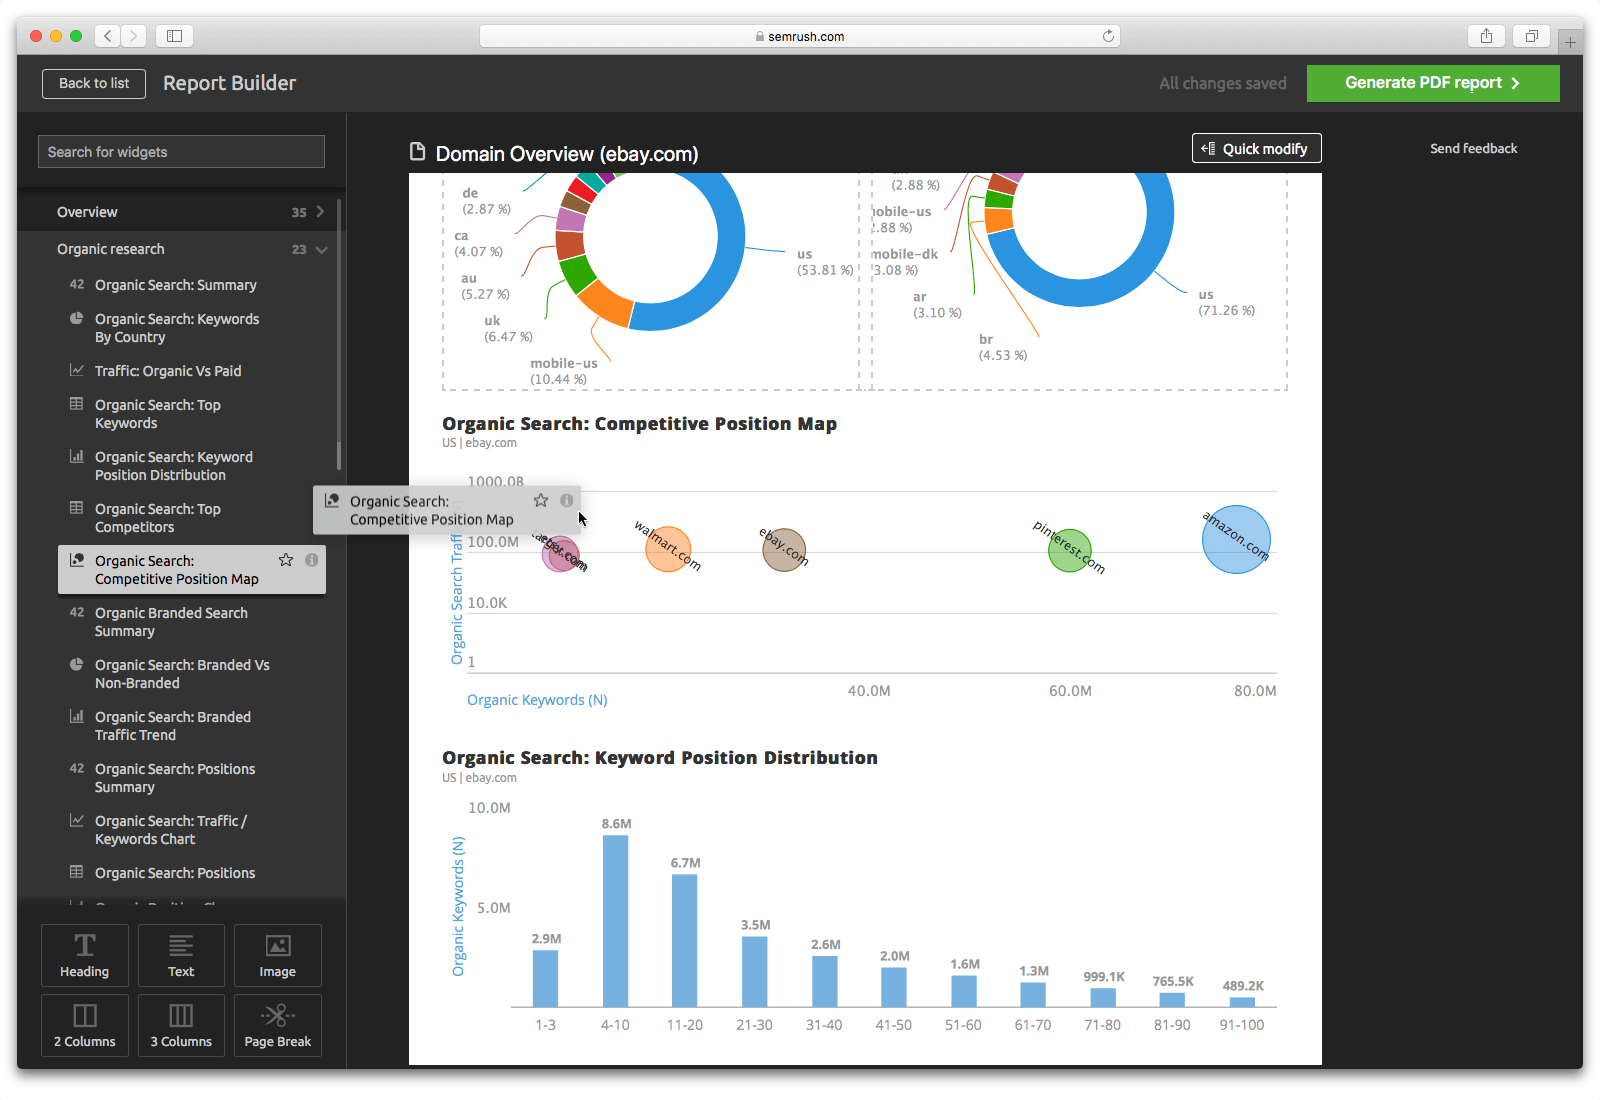The width and height of the screenshot is (1600, 1100).
Task: Click the Report Builder title
Action: (x=230, y=83)
